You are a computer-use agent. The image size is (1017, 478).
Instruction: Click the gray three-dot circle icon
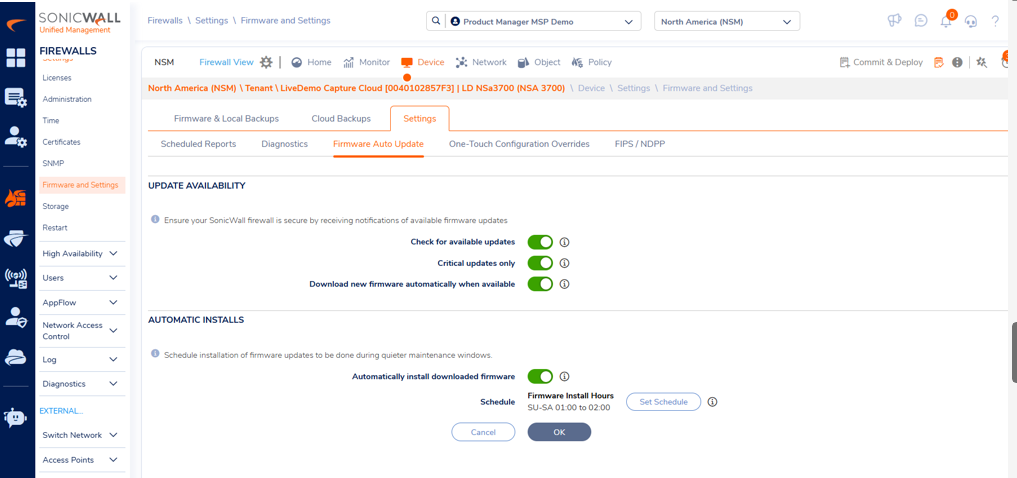(957, 62)
